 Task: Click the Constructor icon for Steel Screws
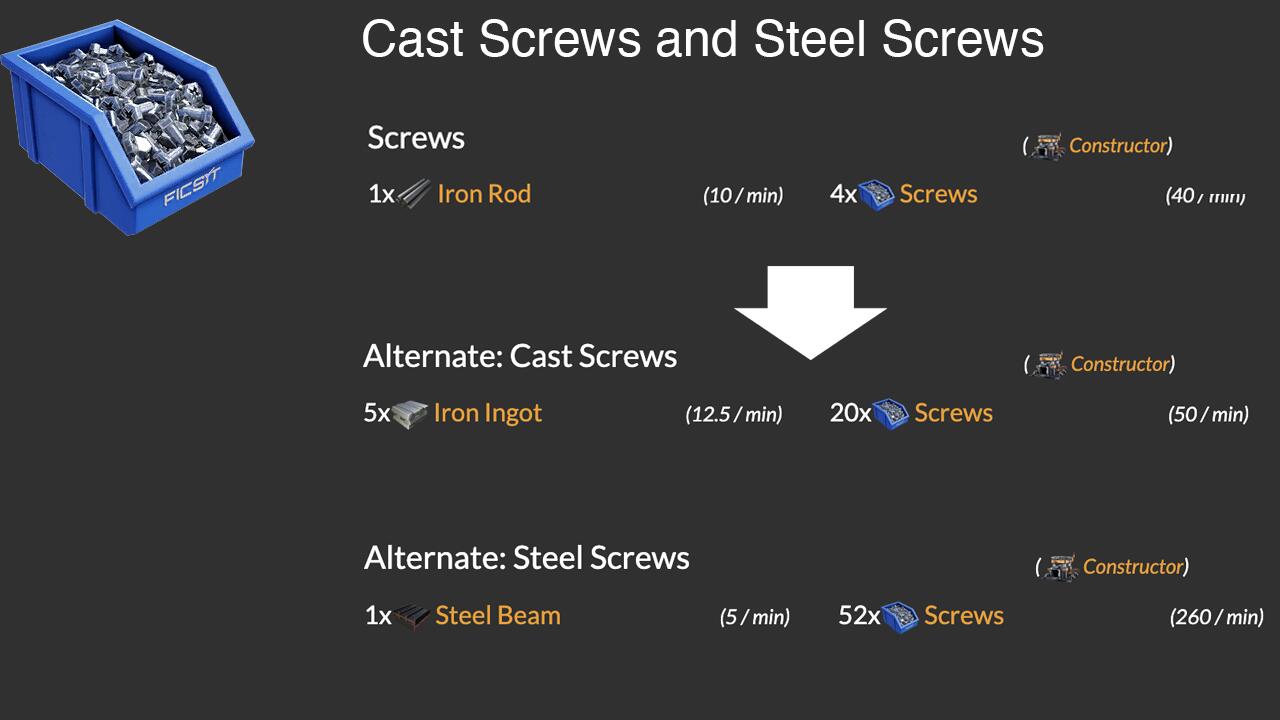click(x=1062, y=567)
